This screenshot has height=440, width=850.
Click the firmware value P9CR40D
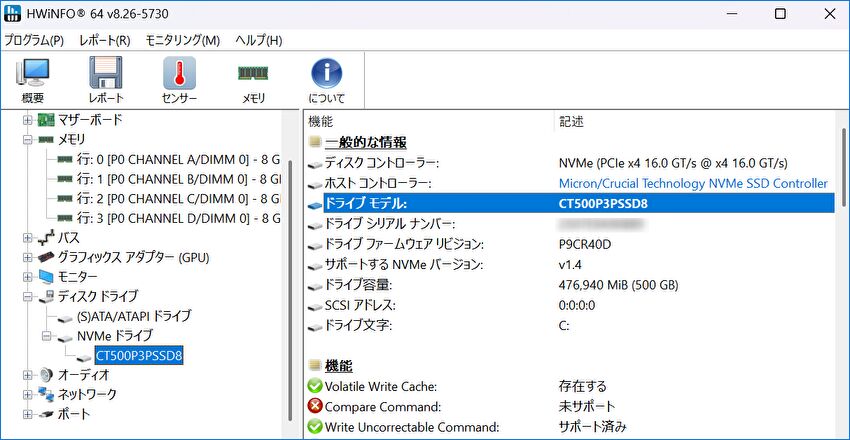point(584,245)
